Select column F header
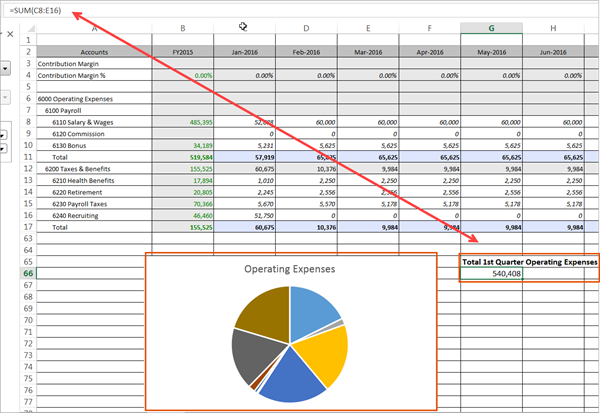600x413 pixels. point(429,28)
